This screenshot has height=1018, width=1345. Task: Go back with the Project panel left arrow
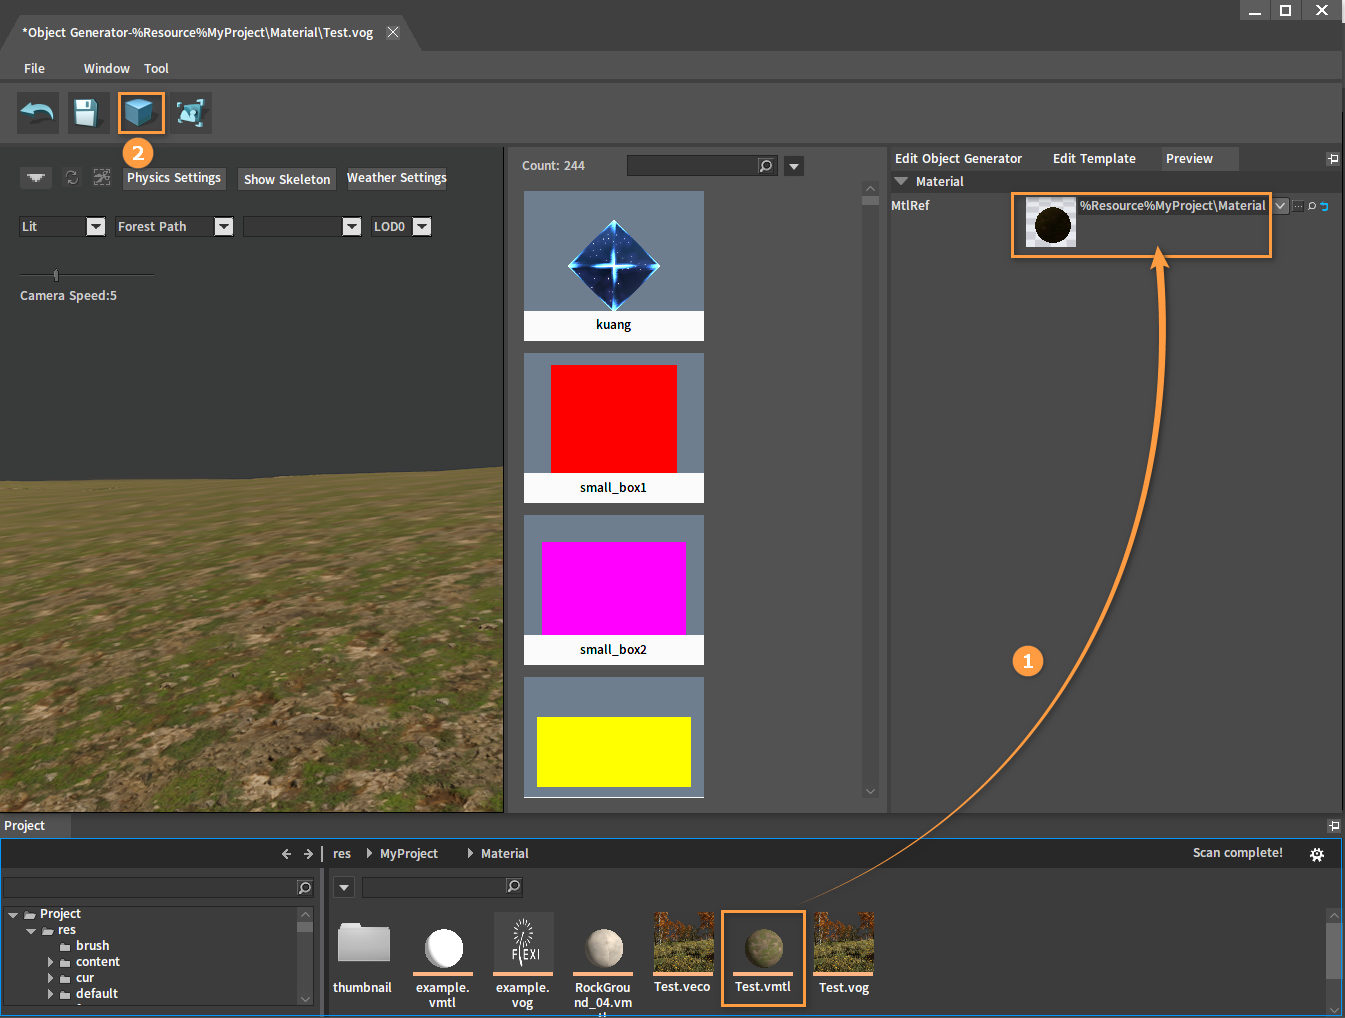pyautogui.click(x=286, y=854)
